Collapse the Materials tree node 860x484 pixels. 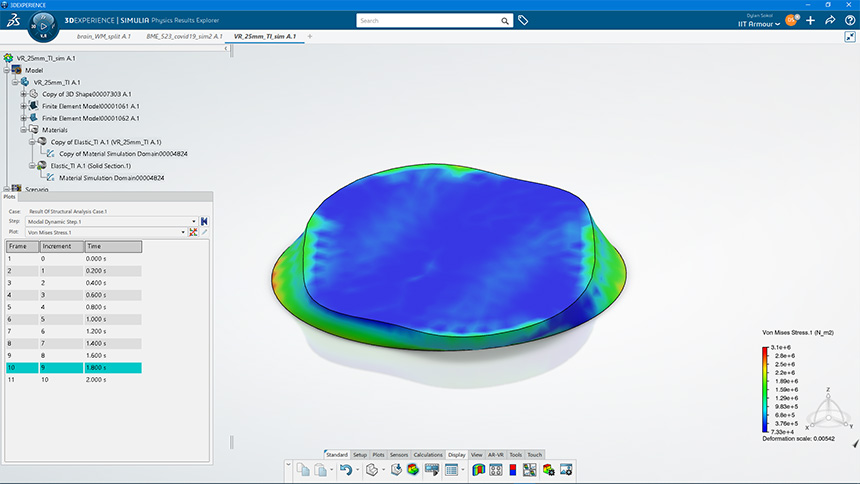[x=23, y=129]
